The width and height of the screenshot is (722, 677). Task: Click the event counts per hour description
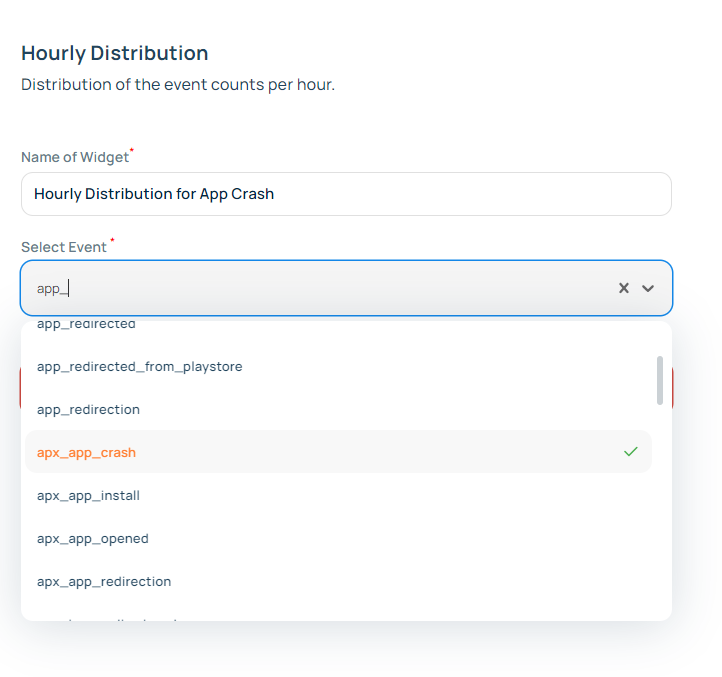coord(178,84)
